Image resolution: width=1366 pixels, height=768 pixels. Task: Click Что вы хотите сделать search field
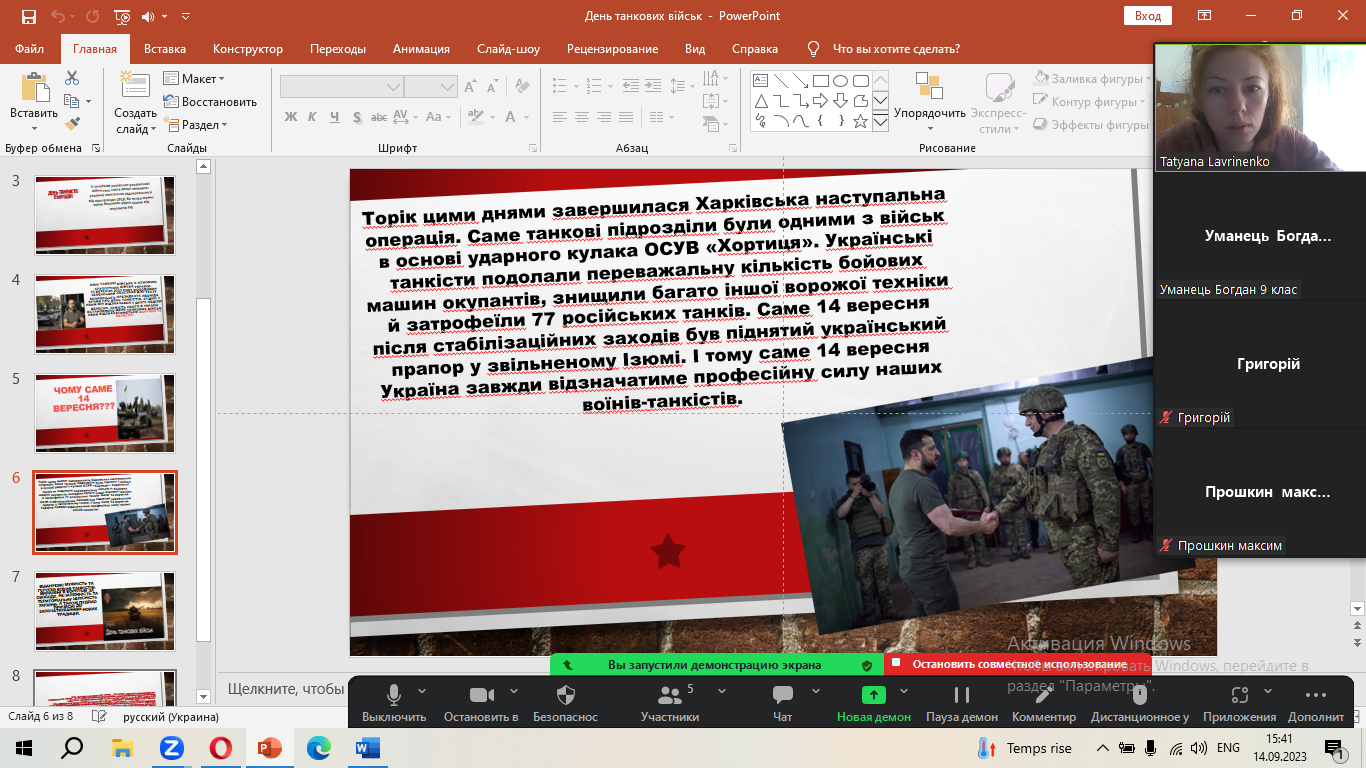coord(896,49)
